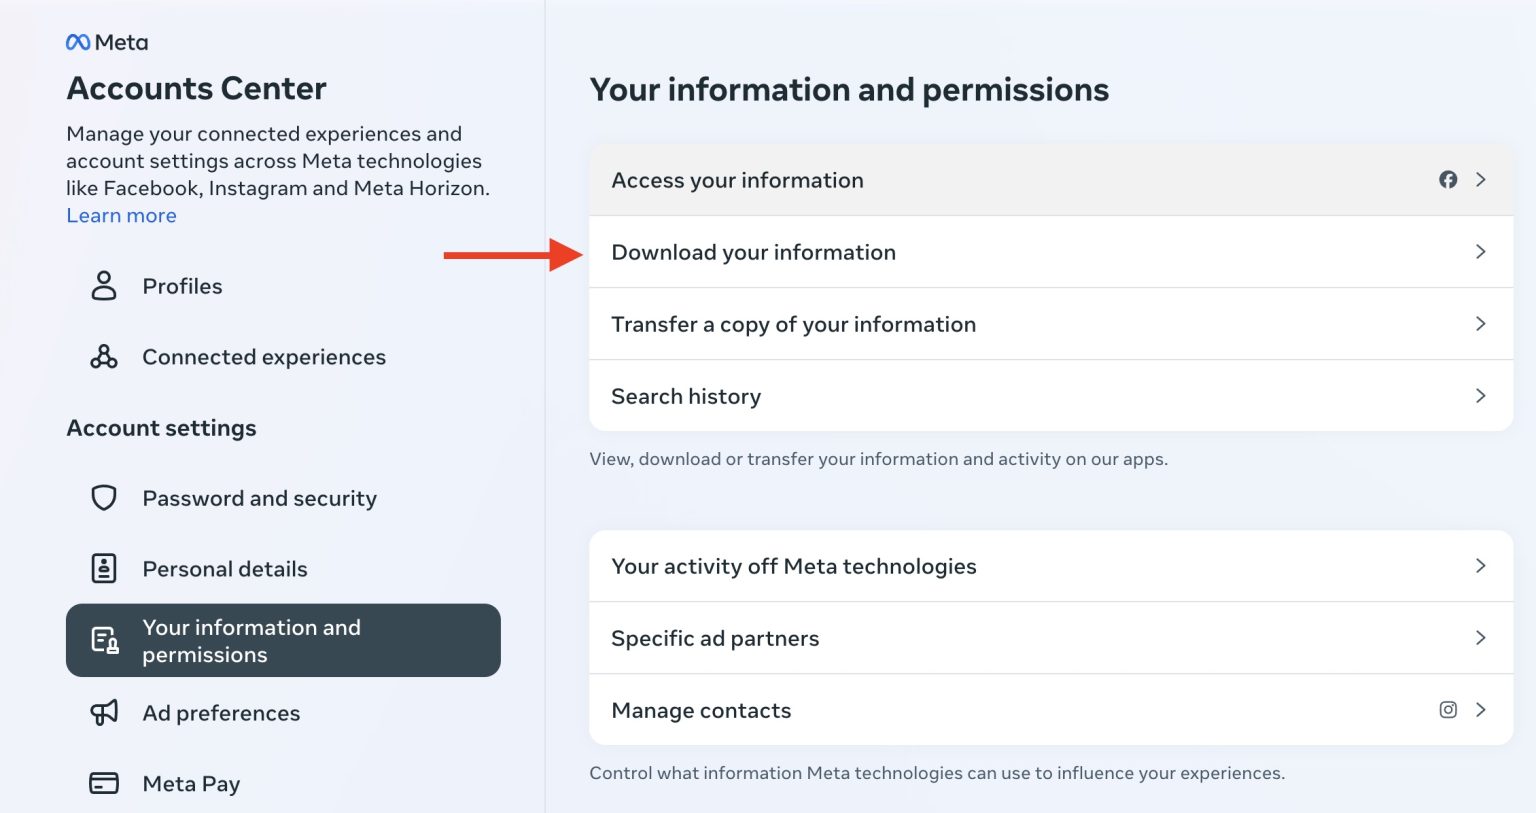Screen dimensions: 1536x813
Task: Expand Transfer a copy of your information chevron
Action: (1481, 324)
